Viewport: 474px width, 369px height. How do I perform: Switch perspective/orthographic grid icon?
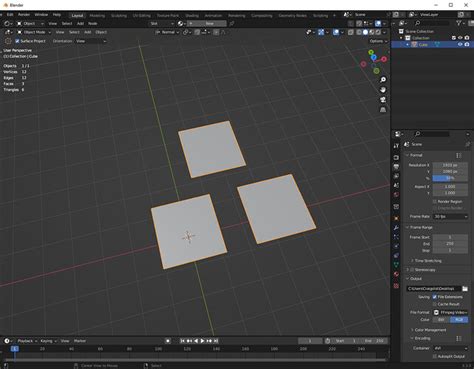383,110
